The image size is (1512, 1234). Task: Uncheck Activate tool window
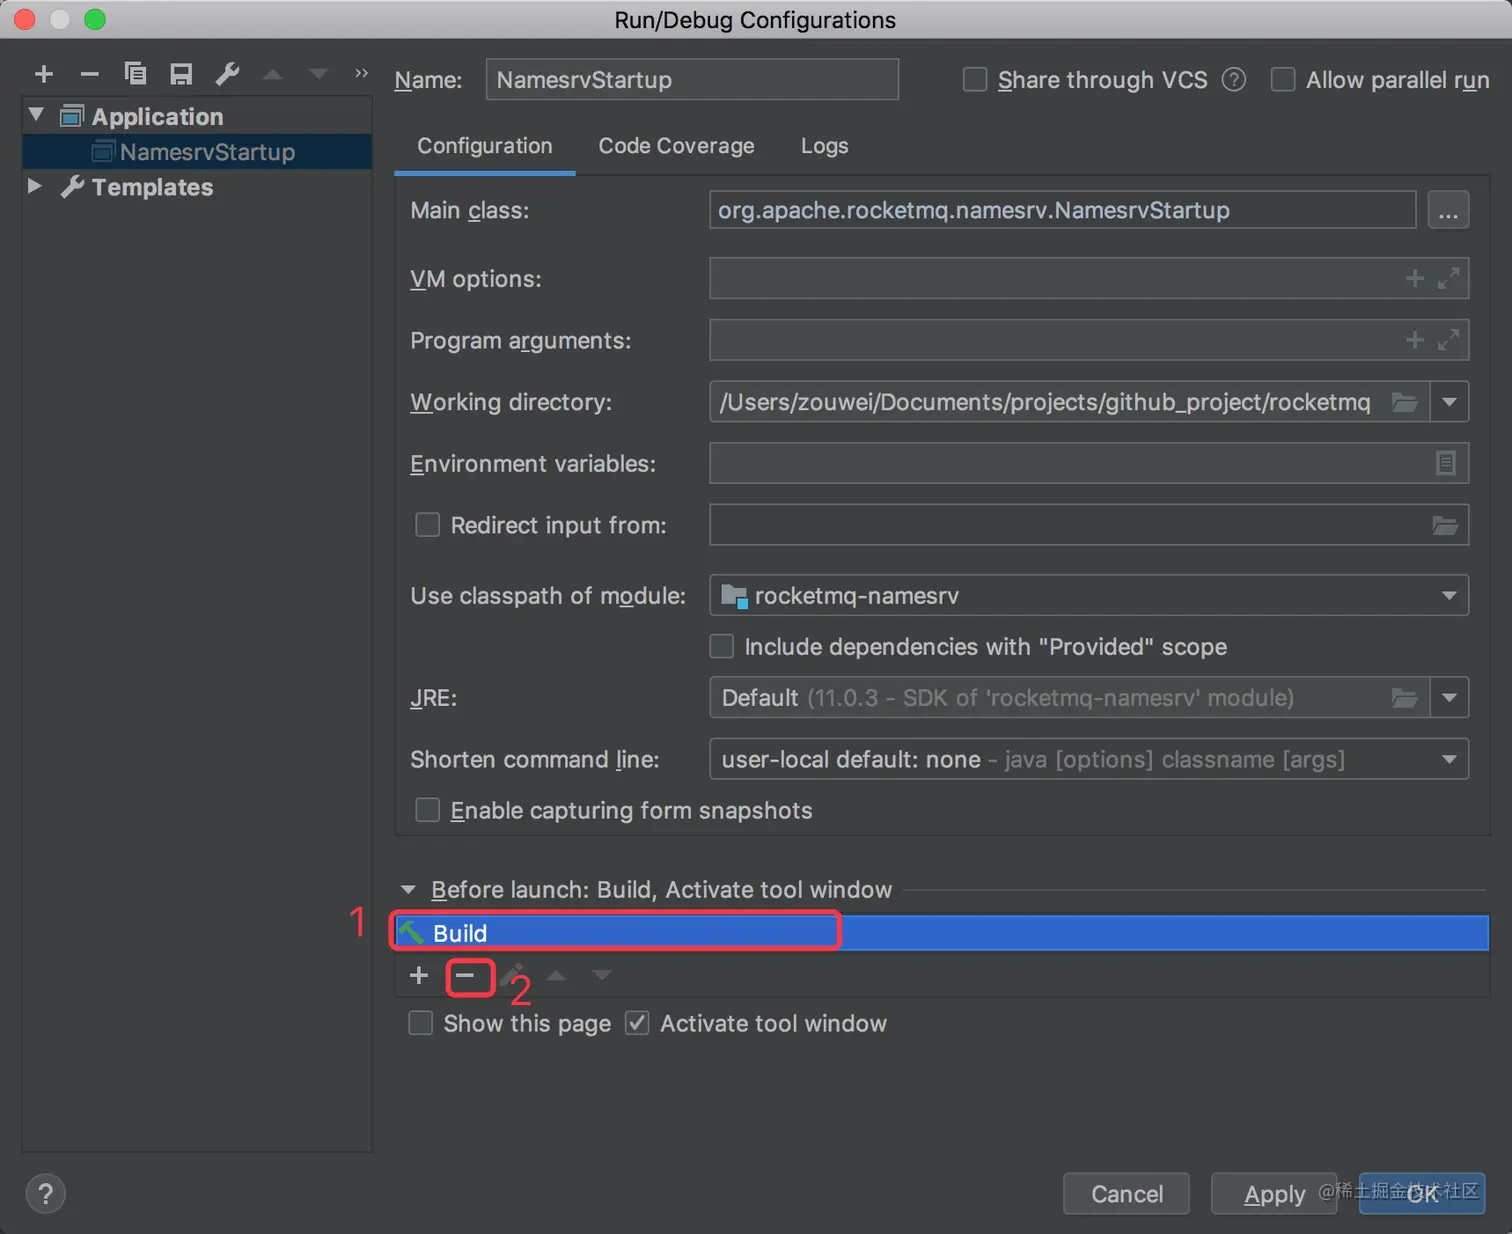tap(637, 1023)
